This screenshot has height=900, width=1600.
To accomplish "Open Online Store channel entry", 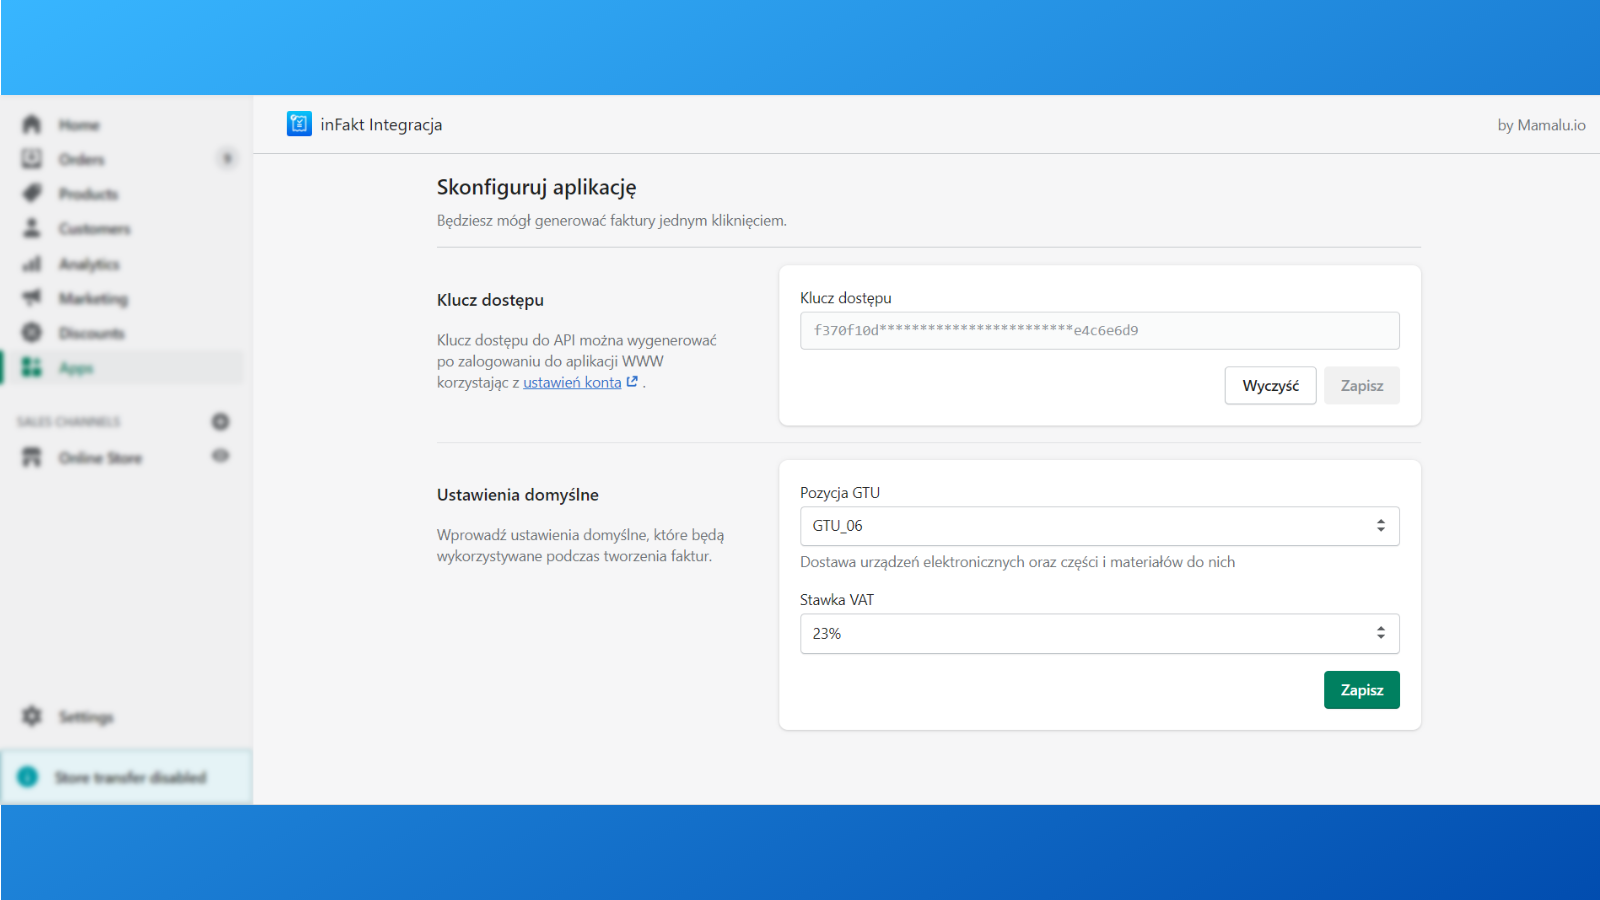I will (100, 458).
